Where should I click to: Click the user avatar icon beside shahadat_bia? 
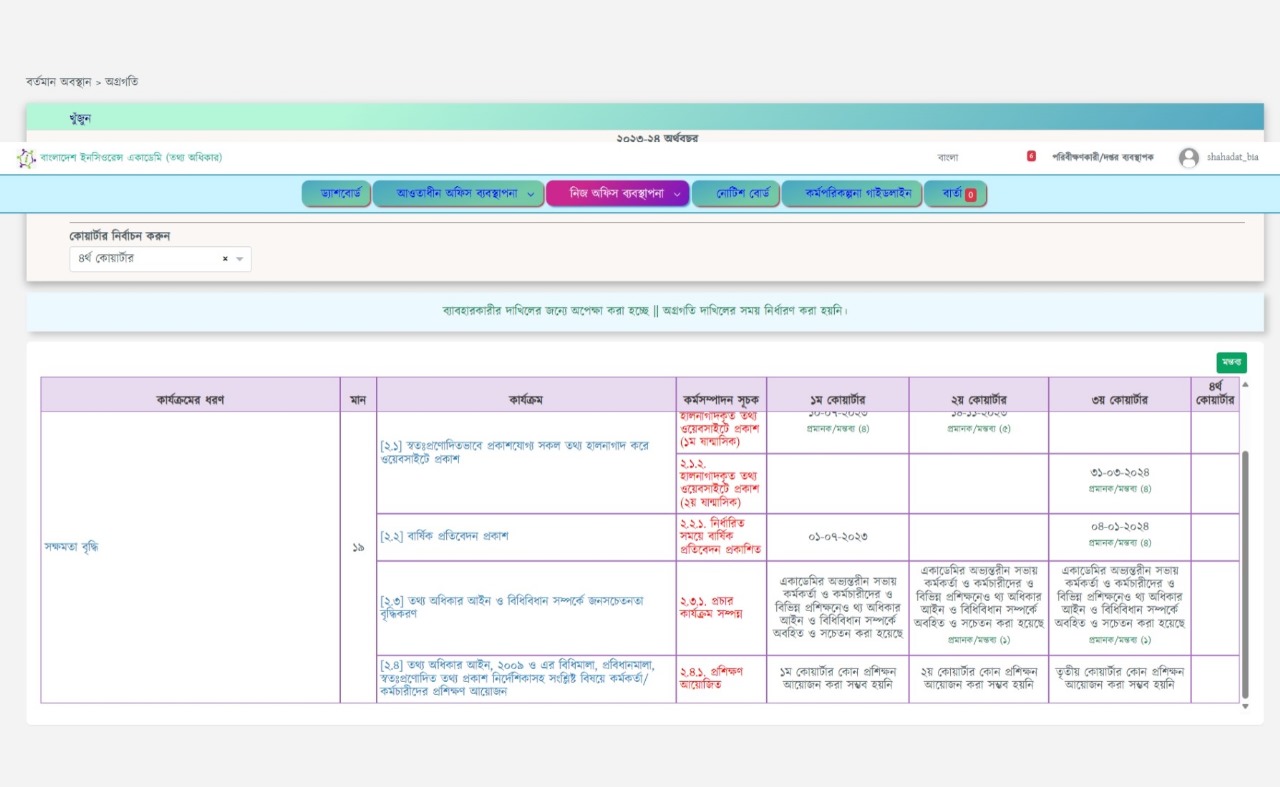(1188, 158)
